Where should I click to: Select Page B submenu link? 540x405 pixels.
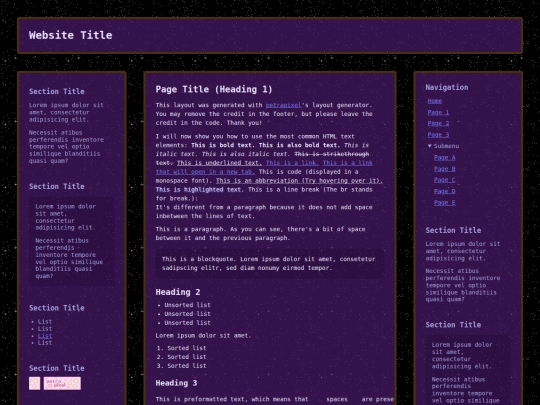445,169
